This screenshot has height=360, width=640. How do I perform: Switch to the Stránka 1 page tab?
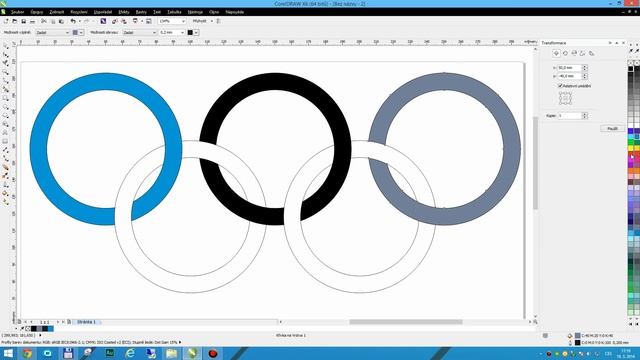tap(87, 322)
